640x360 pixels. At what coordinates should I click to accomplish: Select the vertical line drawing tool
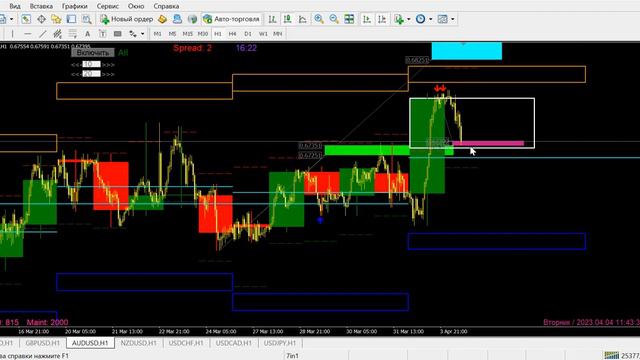[x=12, y=34]
